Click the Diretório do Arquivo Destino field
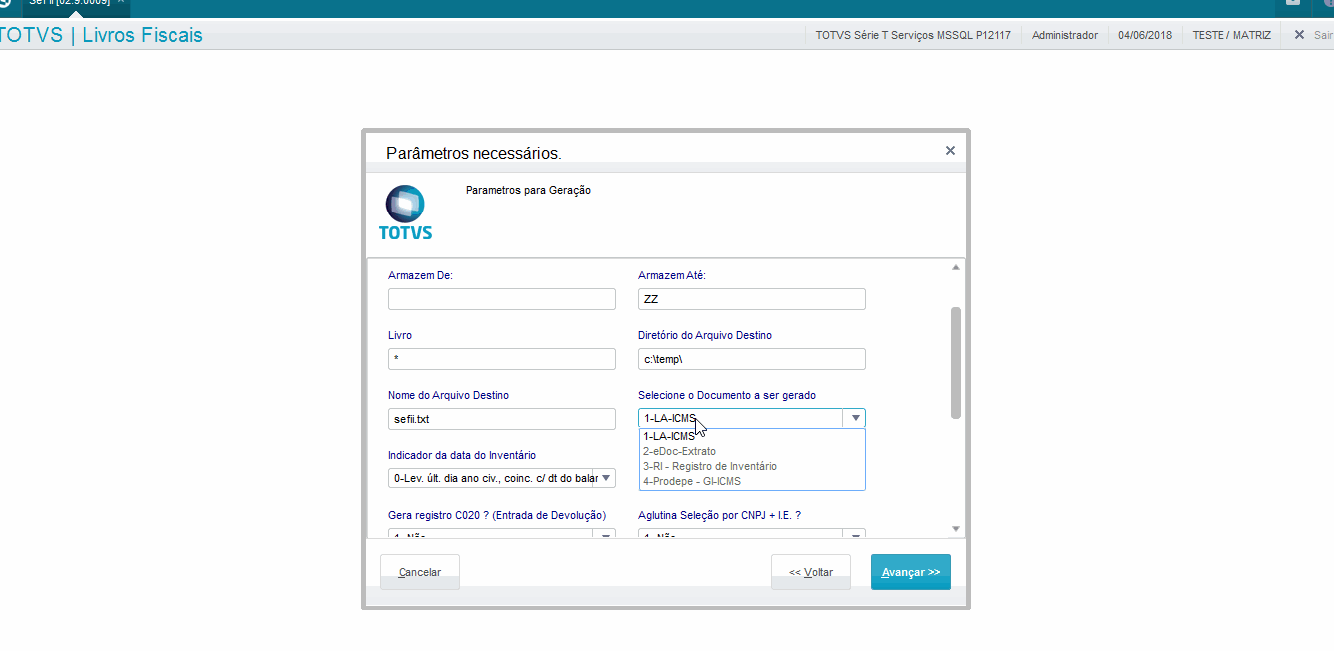The height and width of the screenshot is (651, 1334). point(752,359)
